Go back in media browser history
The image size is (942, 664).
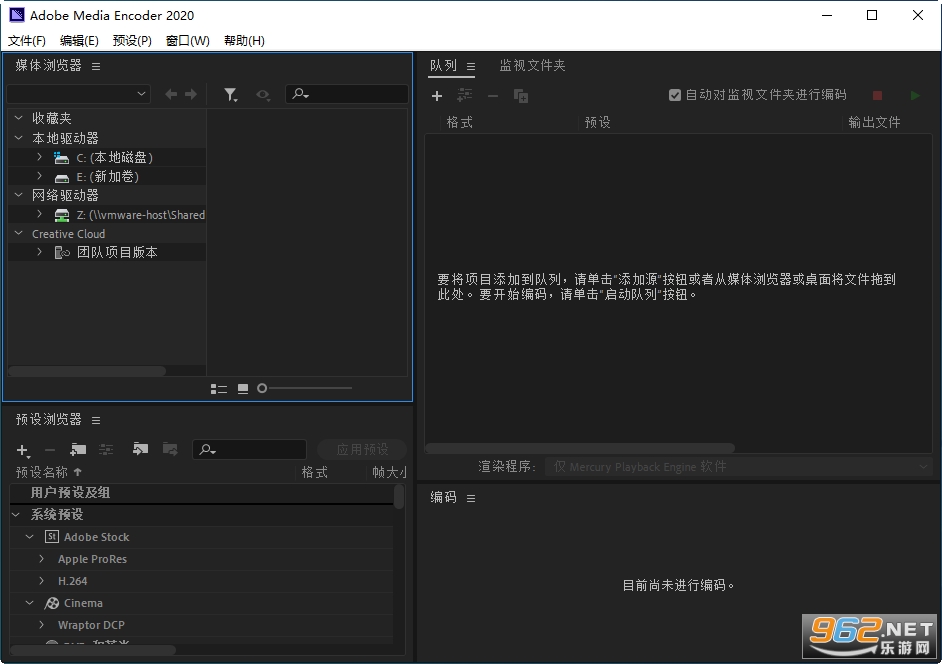click(x=171, y=94)
